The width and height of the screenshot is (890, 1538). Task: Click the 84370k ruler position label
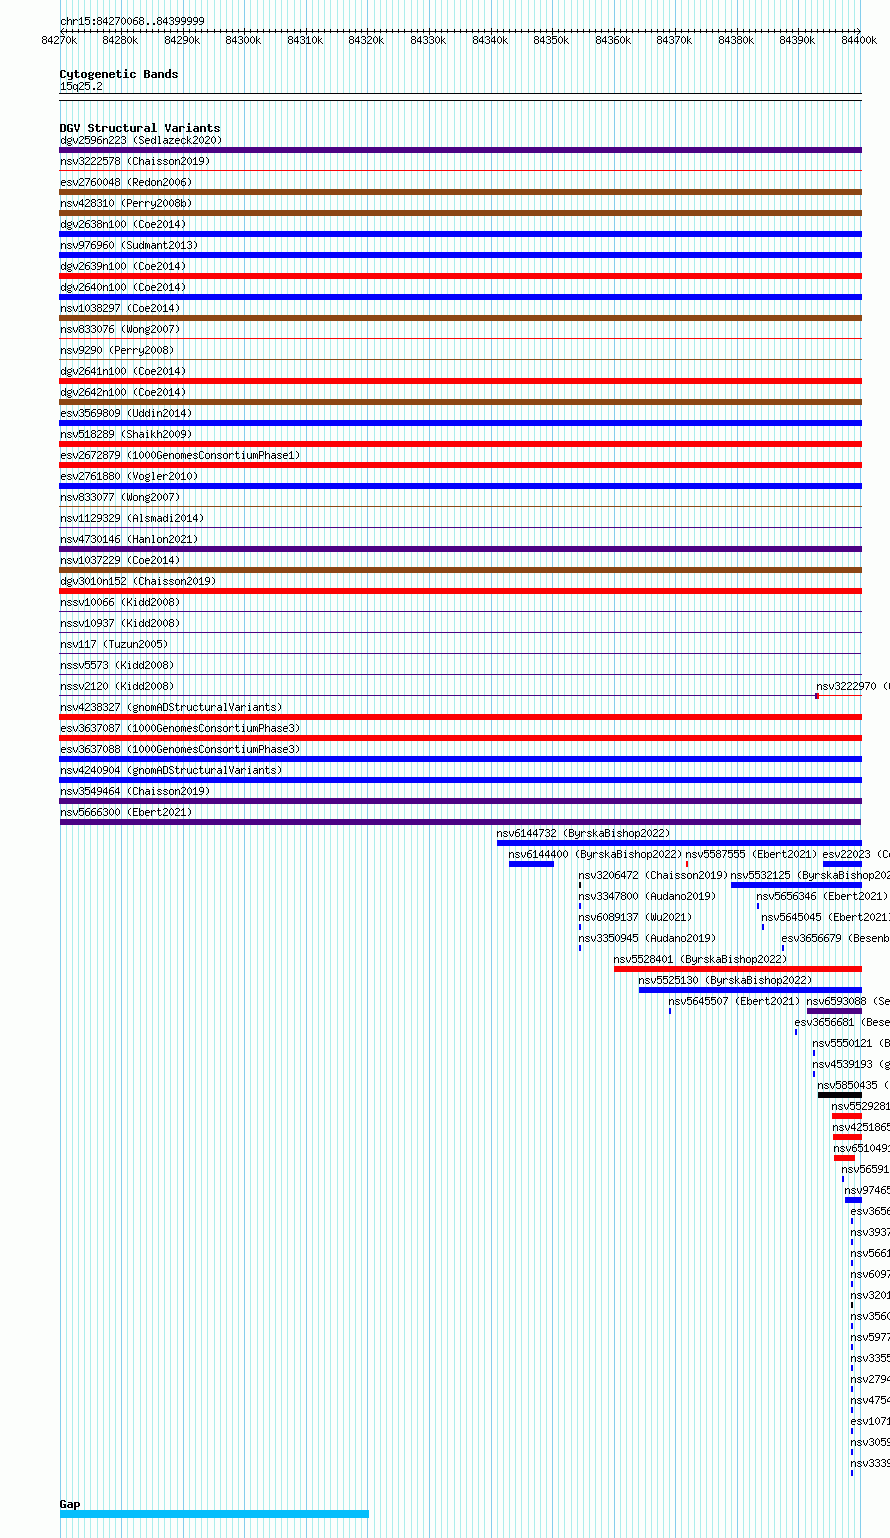click(x=674, y=40)
